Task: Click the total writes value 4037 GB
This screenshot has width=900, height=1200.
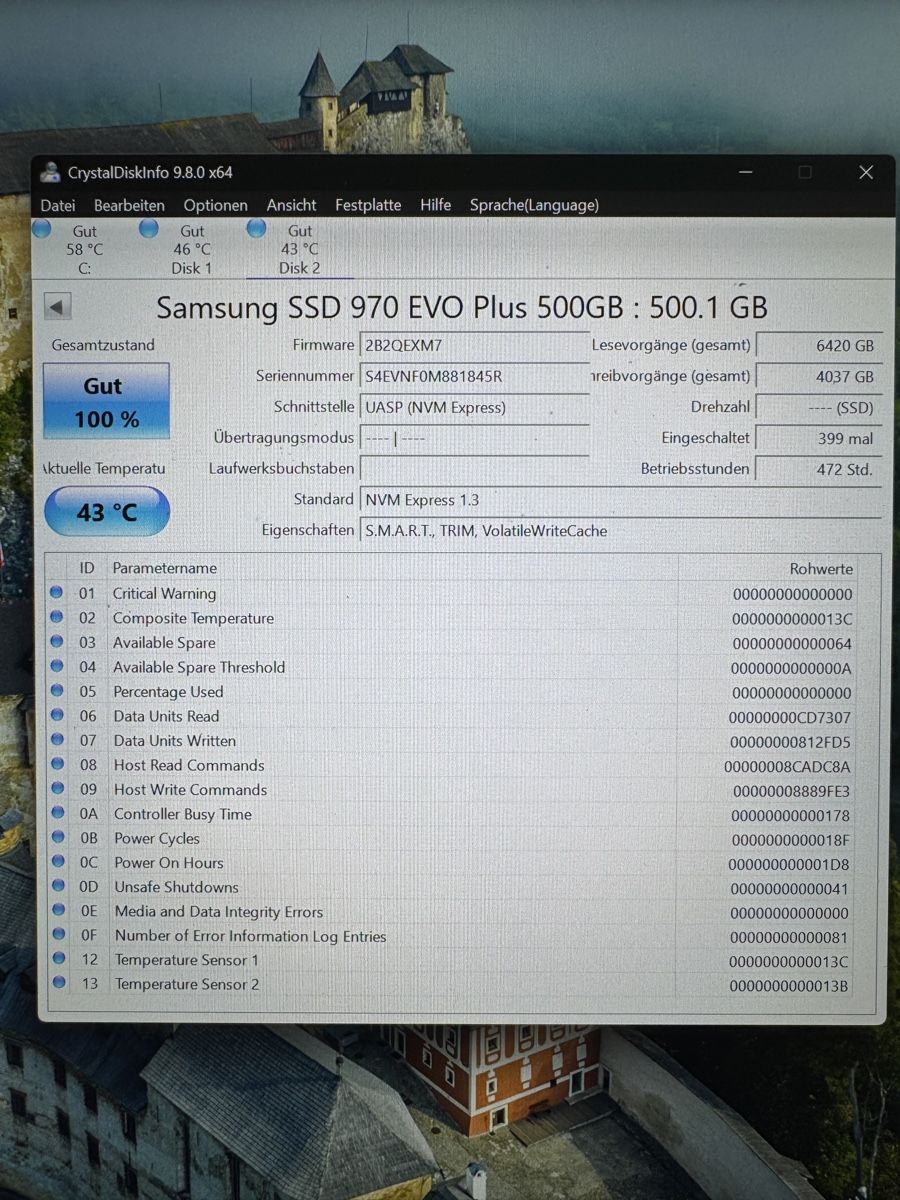Action: click(819, 377)
